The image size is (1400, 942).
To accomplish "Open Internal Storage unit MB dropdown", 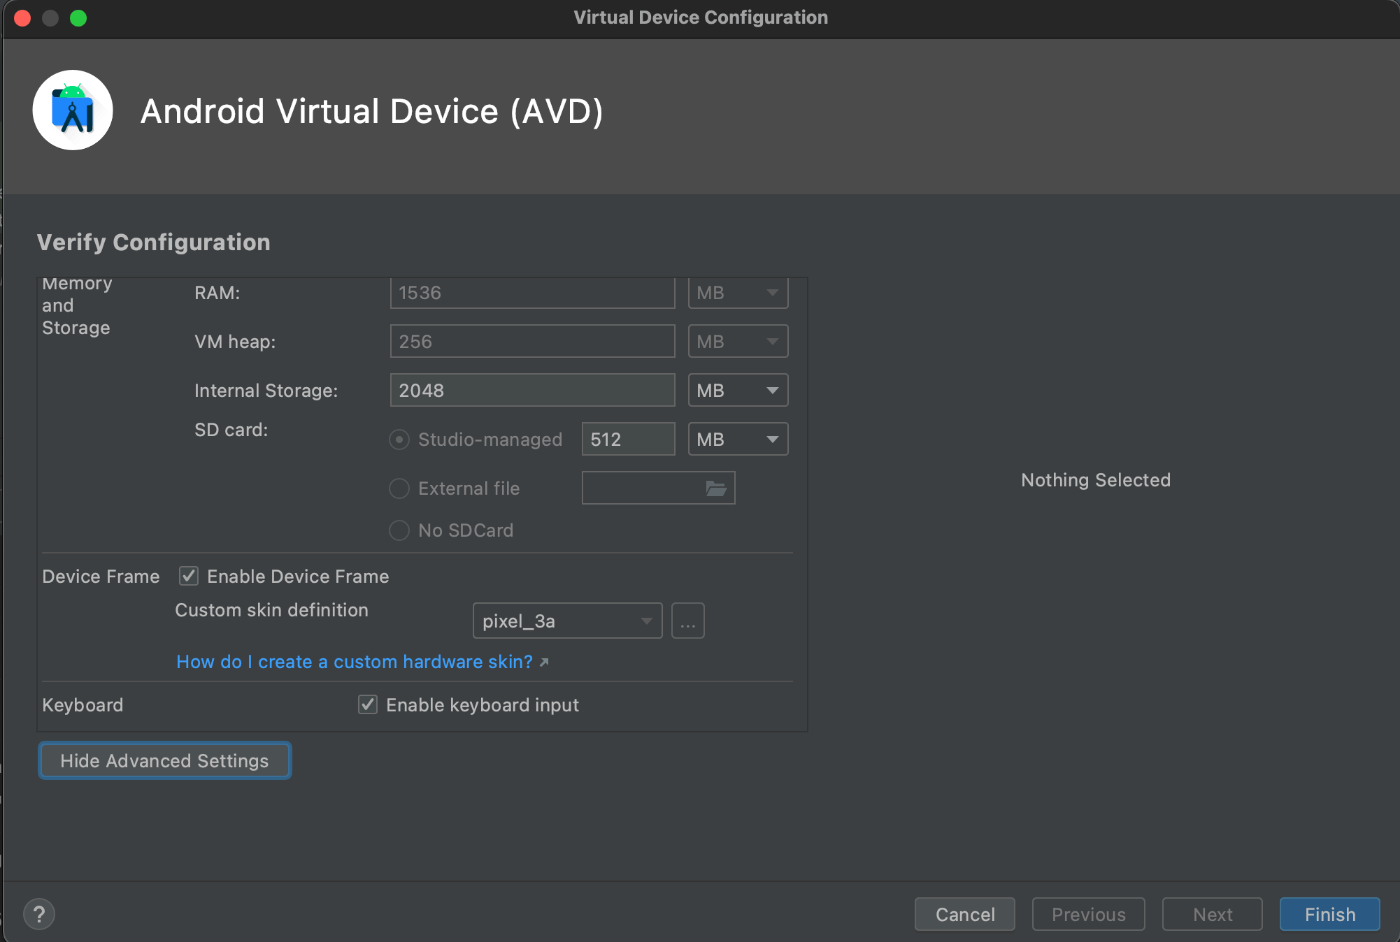I will [x=738, y=390].
